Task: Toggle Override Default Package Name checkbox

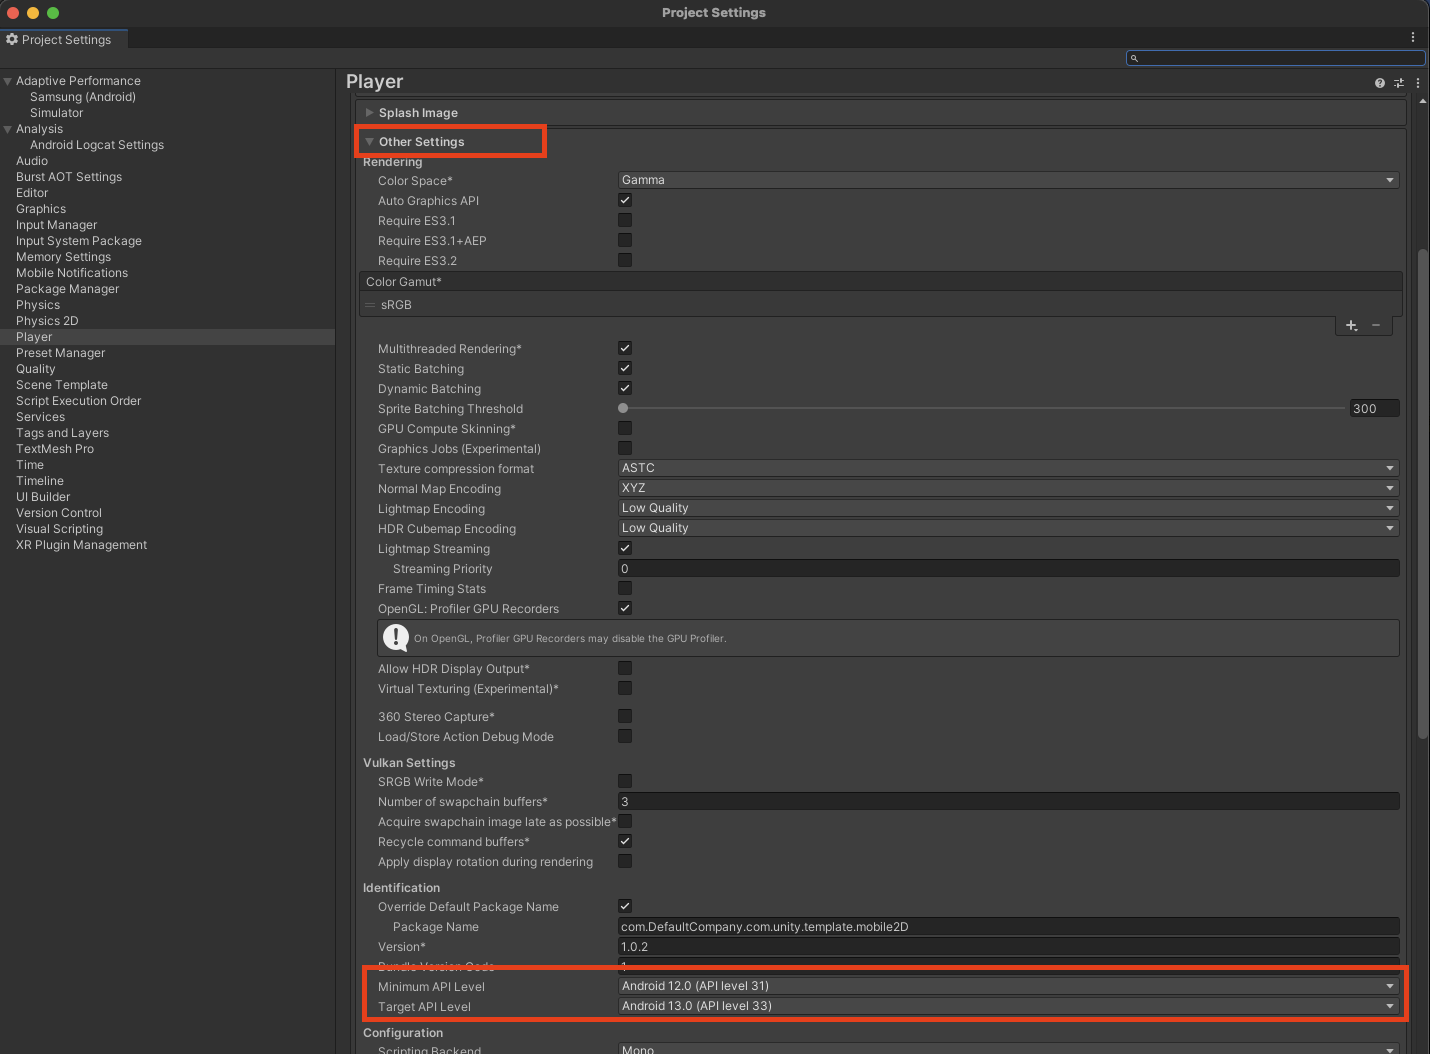Action: tap(625, 906)
